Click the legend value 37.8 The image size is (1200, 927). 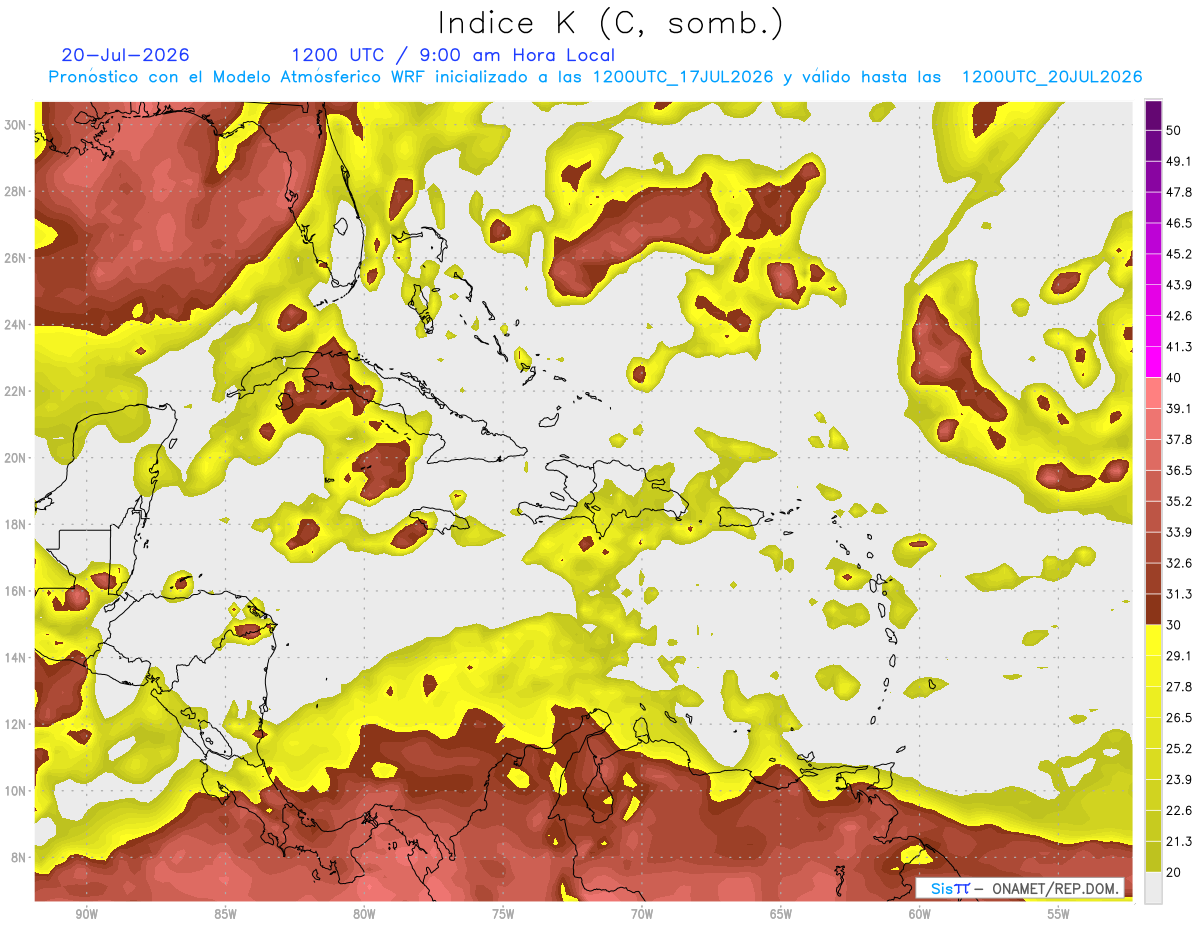click(x=1178, y=439)
